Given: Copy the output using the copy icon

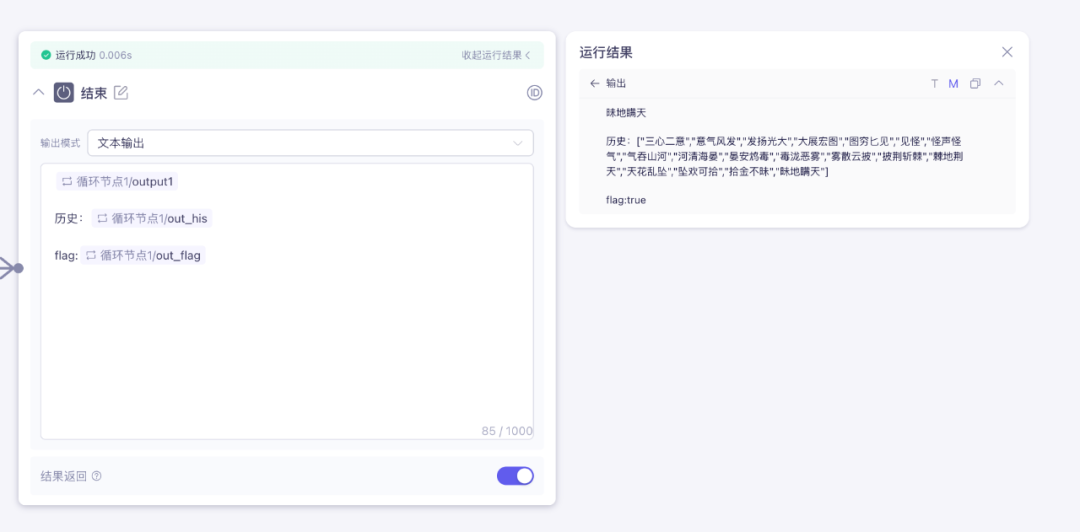Looking at the screenshot, I should point(975,83).
